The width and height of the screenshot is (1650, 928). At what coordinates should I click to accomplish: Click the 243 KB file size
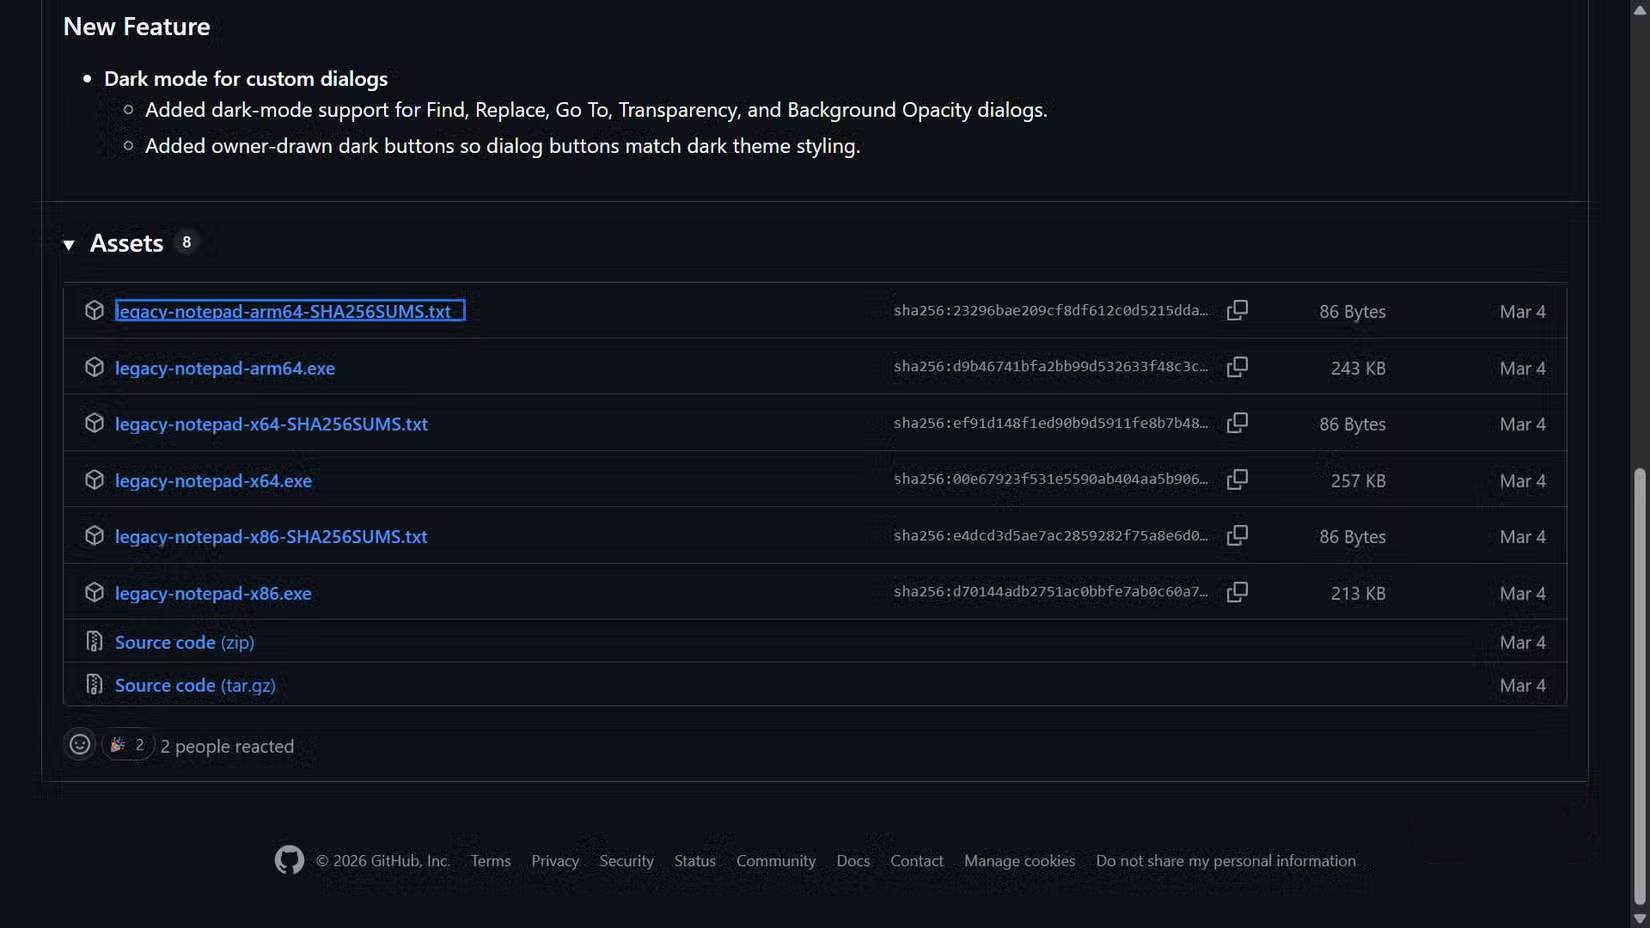click(1358, 368)
